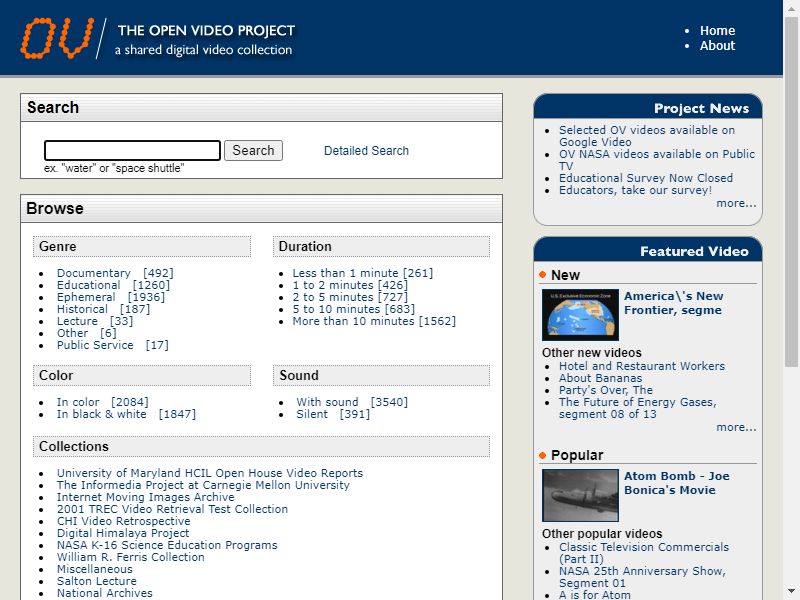
Task: Filter videos 2 to 5 minutes long
Action: [350, 297]
